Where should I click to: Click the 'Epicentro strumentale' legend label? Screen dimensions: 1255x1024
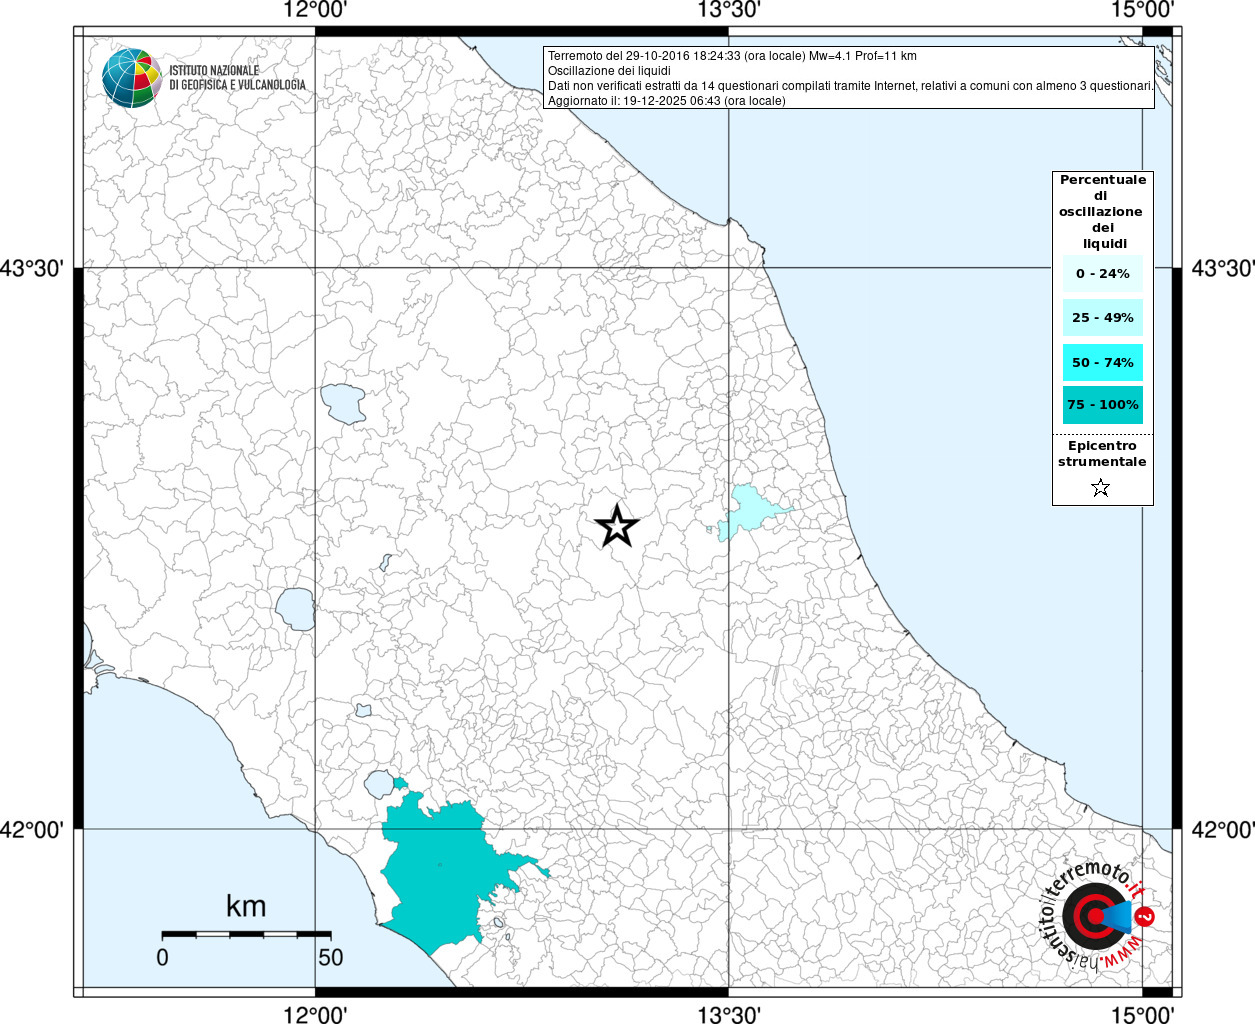[x=1102, y=454]
